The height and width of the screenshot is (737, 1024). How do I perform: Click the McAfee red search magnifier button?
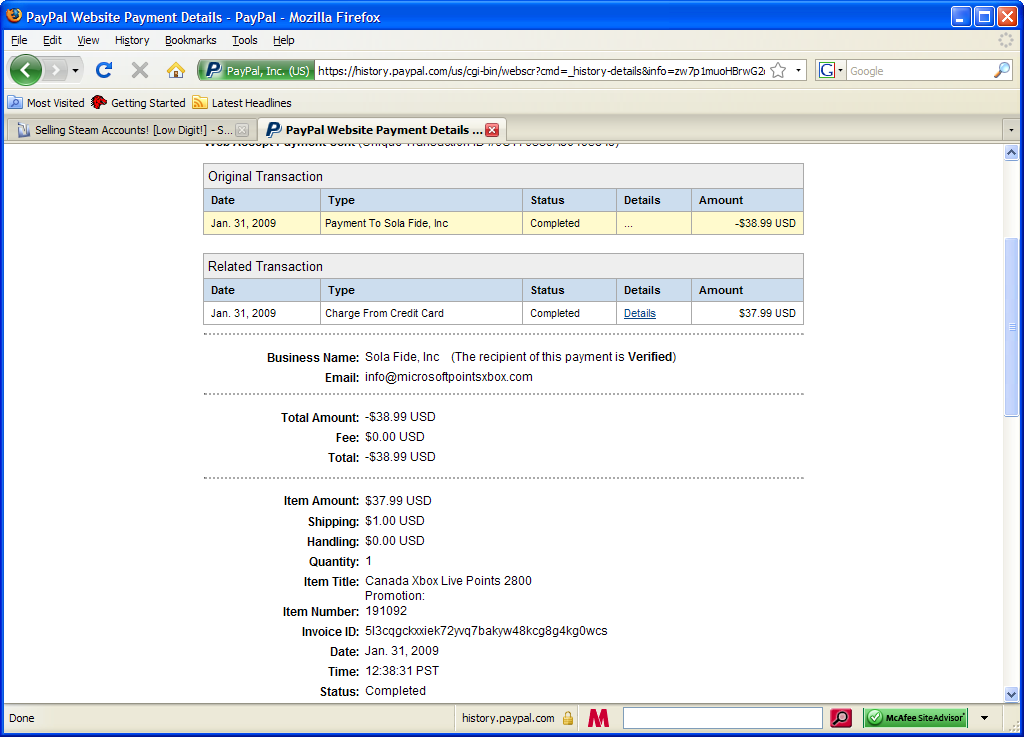(840, 718)
